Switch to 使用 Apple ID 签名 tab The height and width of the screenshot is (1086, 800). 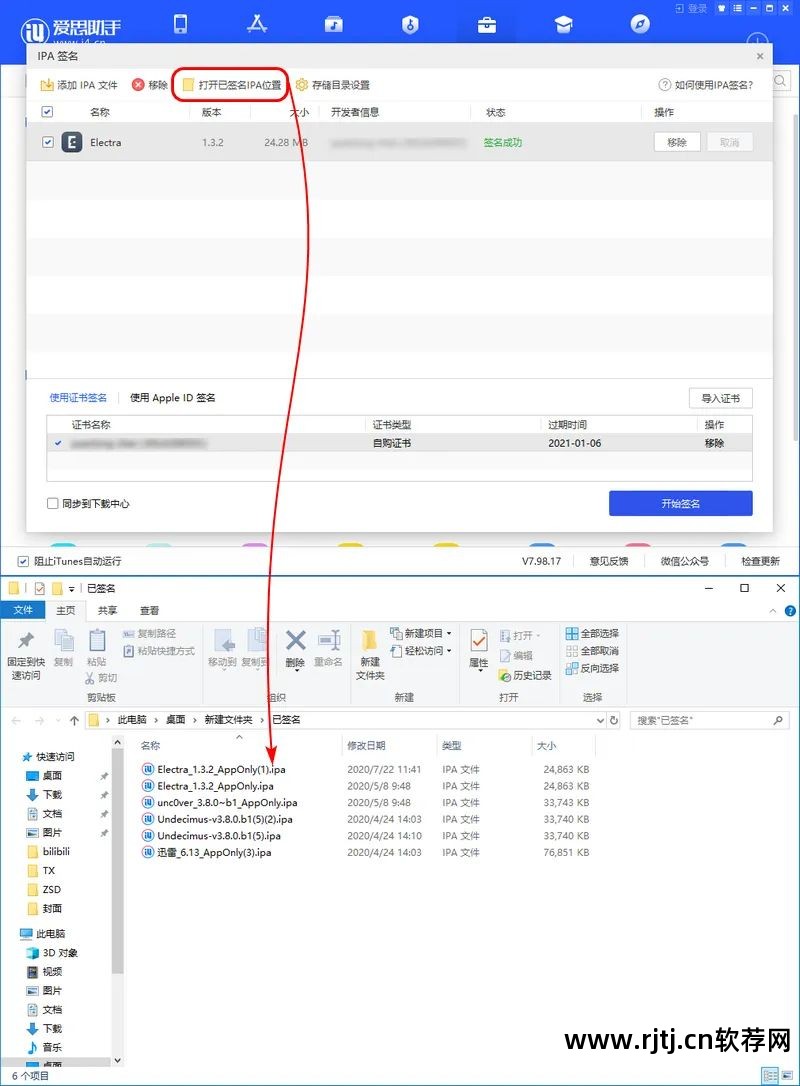pyautogui.click(x=172, y=398)
